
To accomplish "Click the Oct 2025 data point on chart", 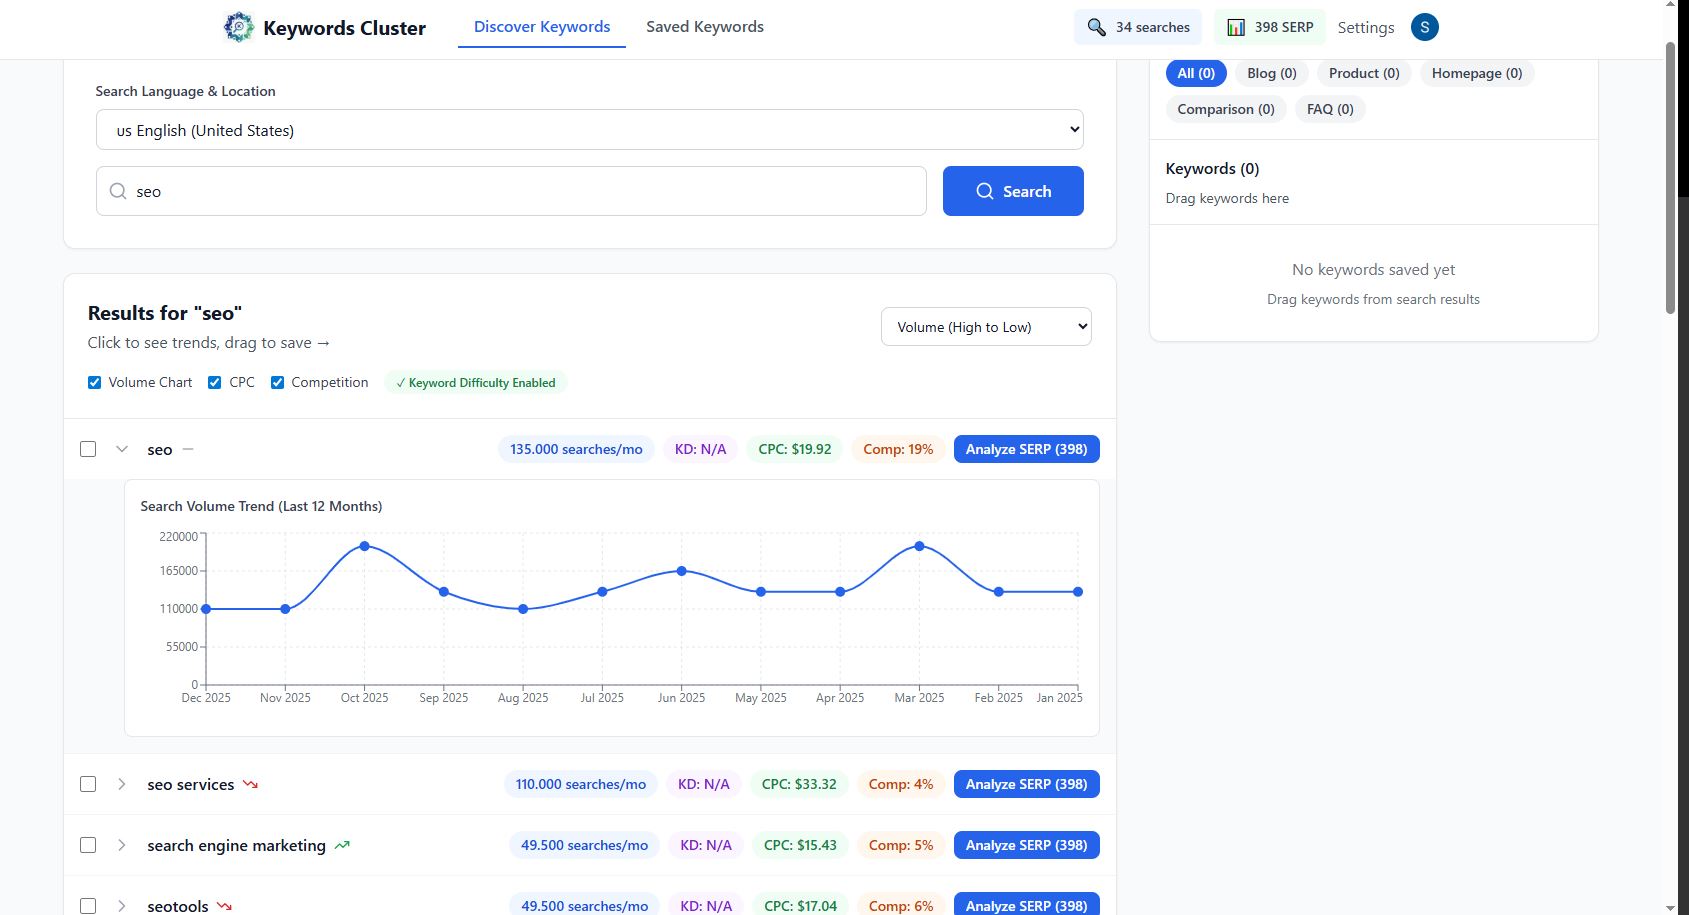I will point(364,546).
